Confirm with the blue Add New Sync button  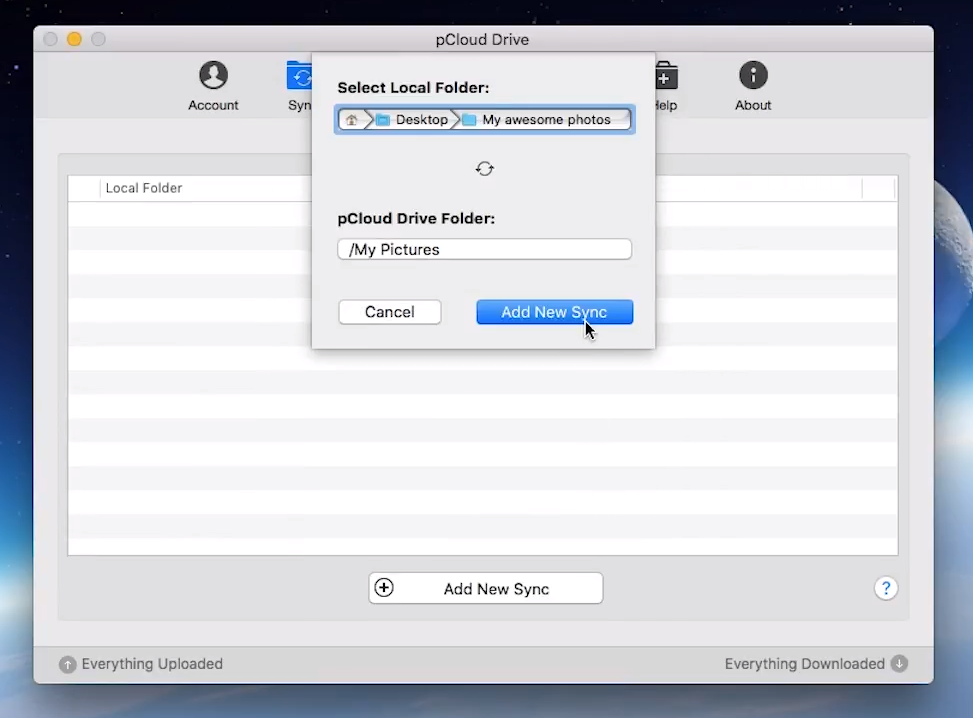[555, 312]
